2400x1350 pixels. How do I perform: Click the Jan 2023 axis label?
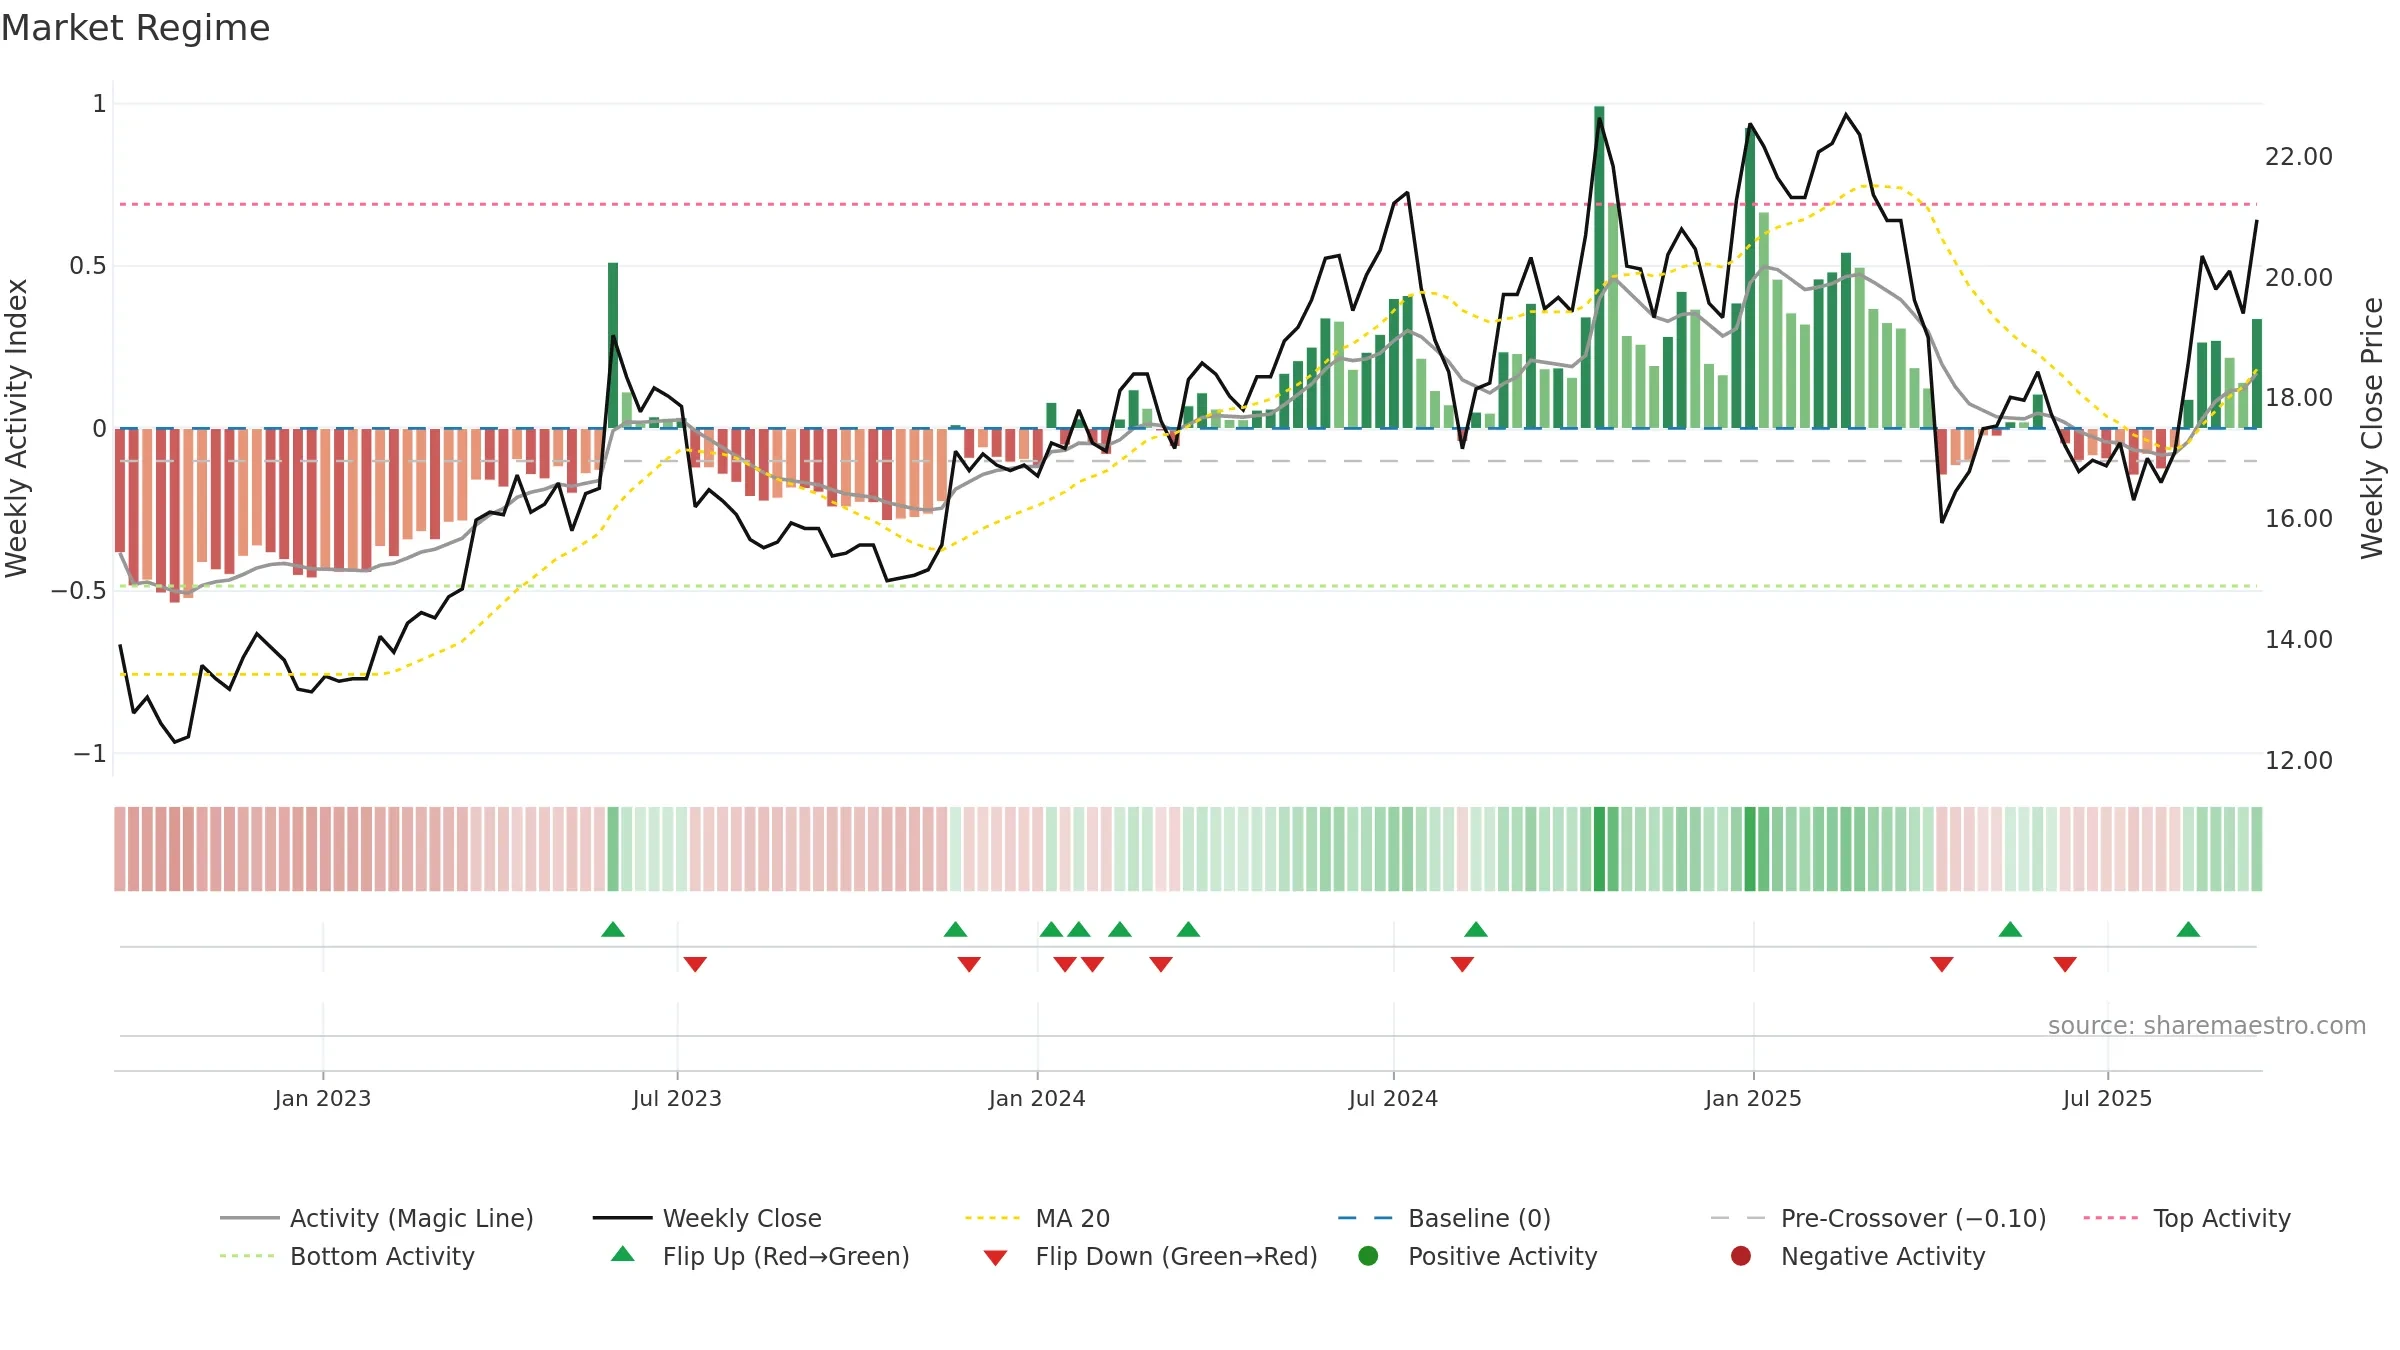[323, 1098]
